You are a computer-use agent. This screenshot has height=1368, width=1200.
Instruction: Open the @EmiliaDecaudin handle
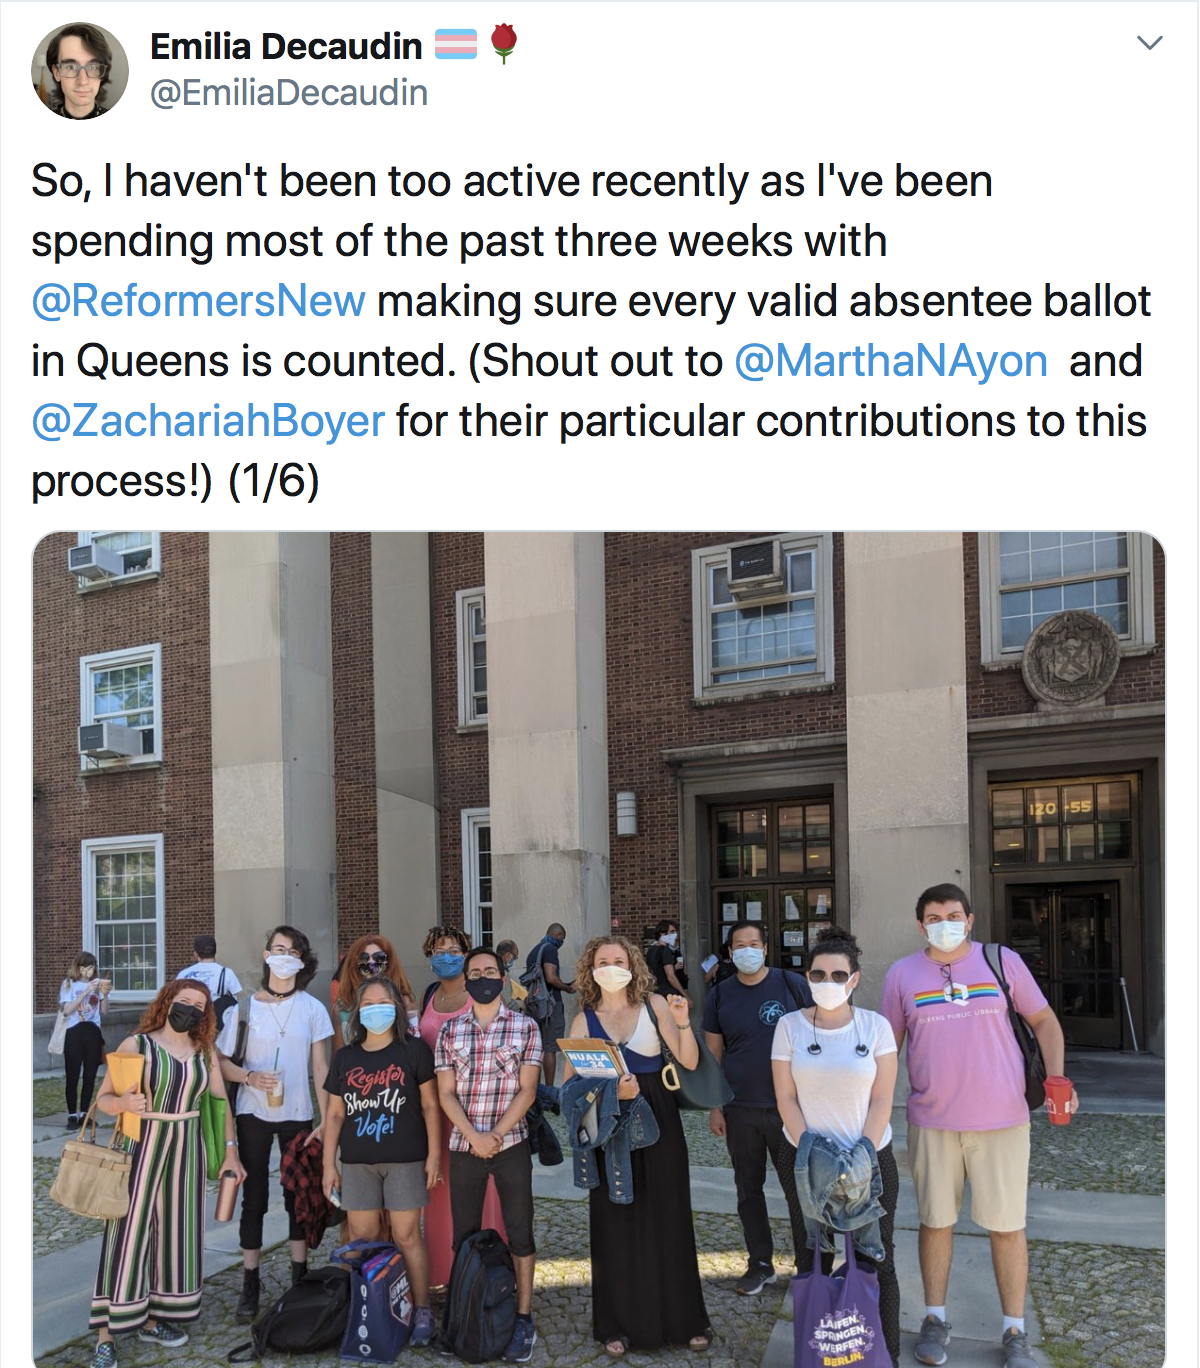pyautogui.click(x=289, y=93)
